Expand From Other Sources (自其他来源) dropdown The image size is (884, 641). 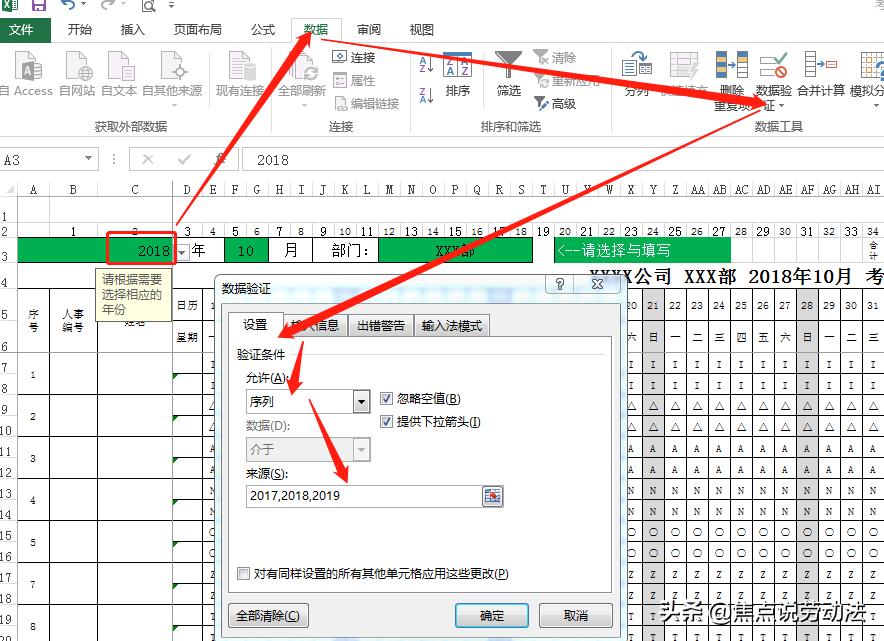(x=174, y=105)
